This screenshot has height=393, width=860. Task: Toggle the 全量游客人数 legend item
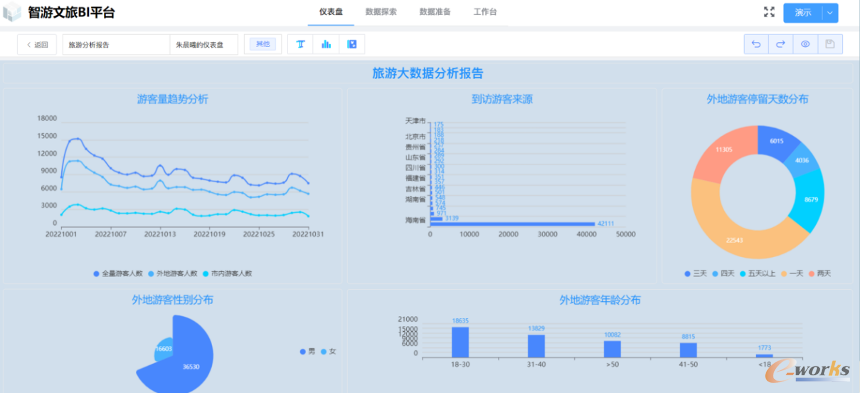(x=118, y=273)
